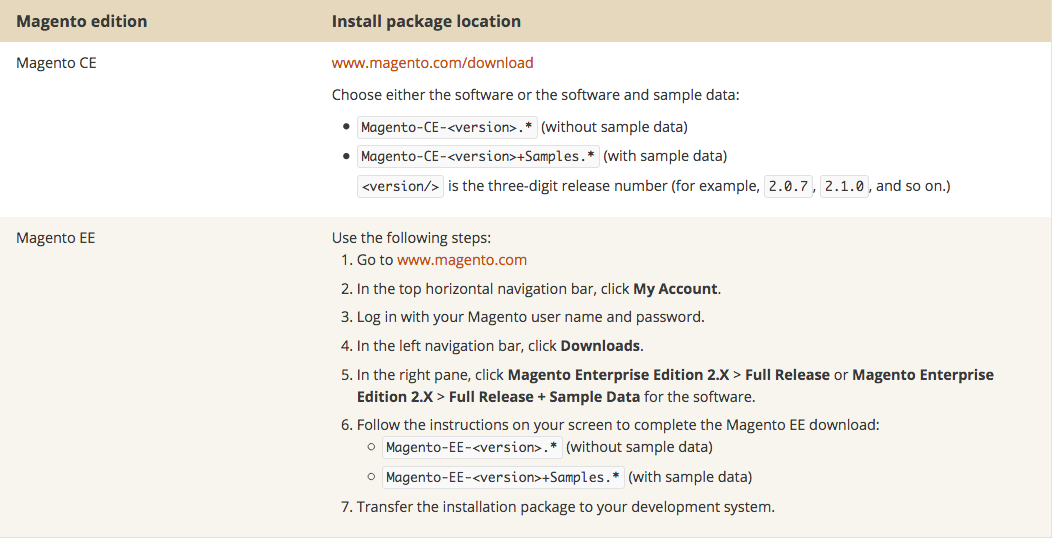Open the www.magento.com/download link

[432, 63]
